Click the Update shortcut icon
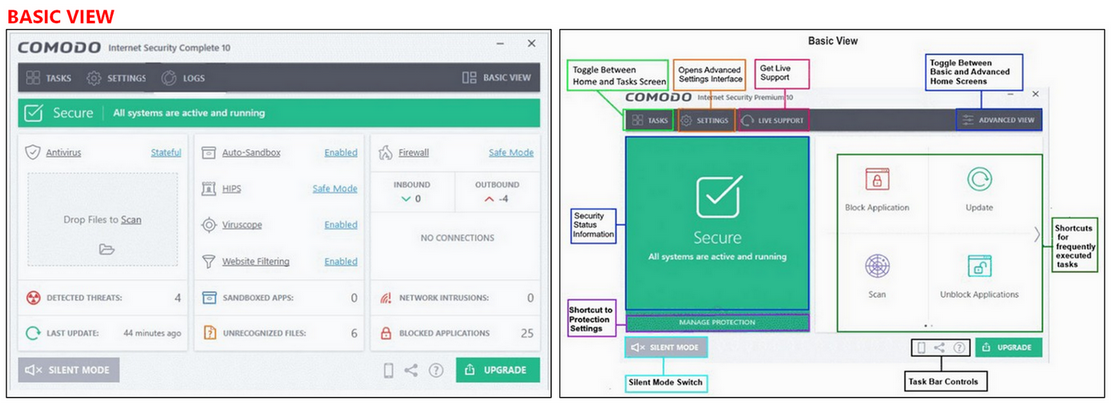 click(979, 179)
